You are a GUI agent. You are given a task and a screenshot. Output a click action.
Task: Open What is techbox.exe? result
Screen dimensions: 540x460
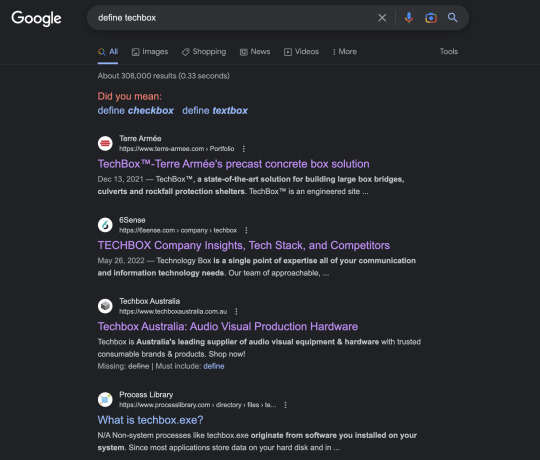150,420
